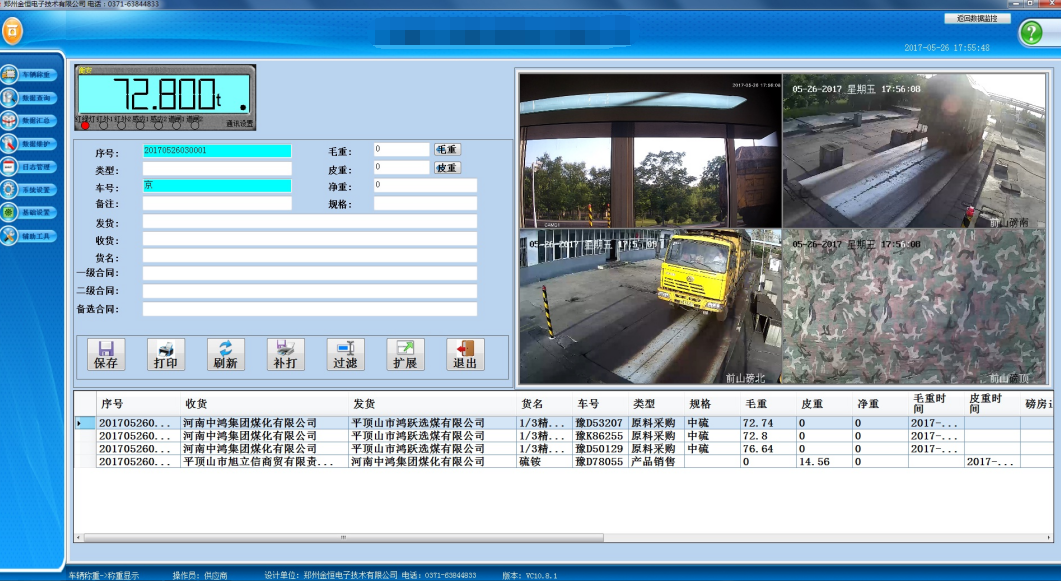The height and width of the screenshot is (581, 1061).
Task: Click the 保存 (Save) button
Action: click(x=106, y=355)
